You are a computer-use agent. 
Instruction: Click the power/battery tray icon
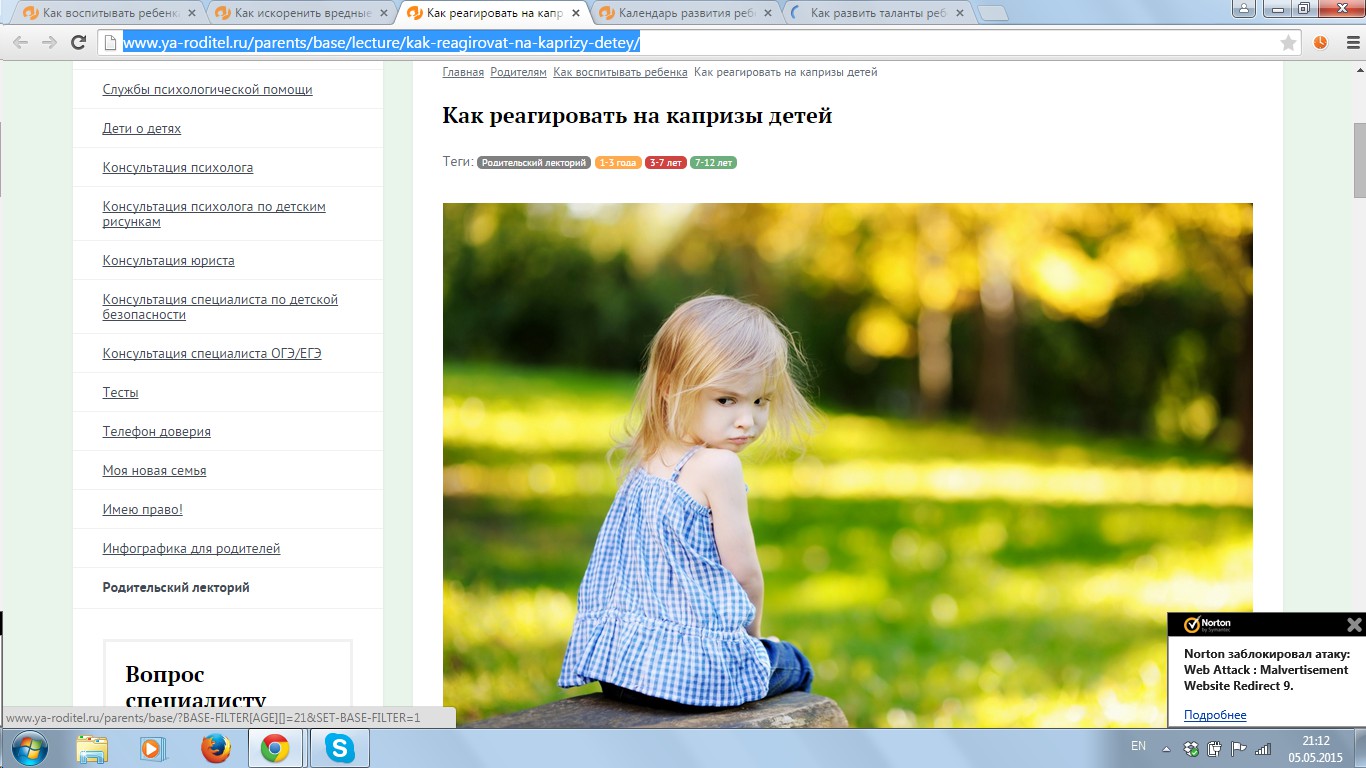point(1215,748)
